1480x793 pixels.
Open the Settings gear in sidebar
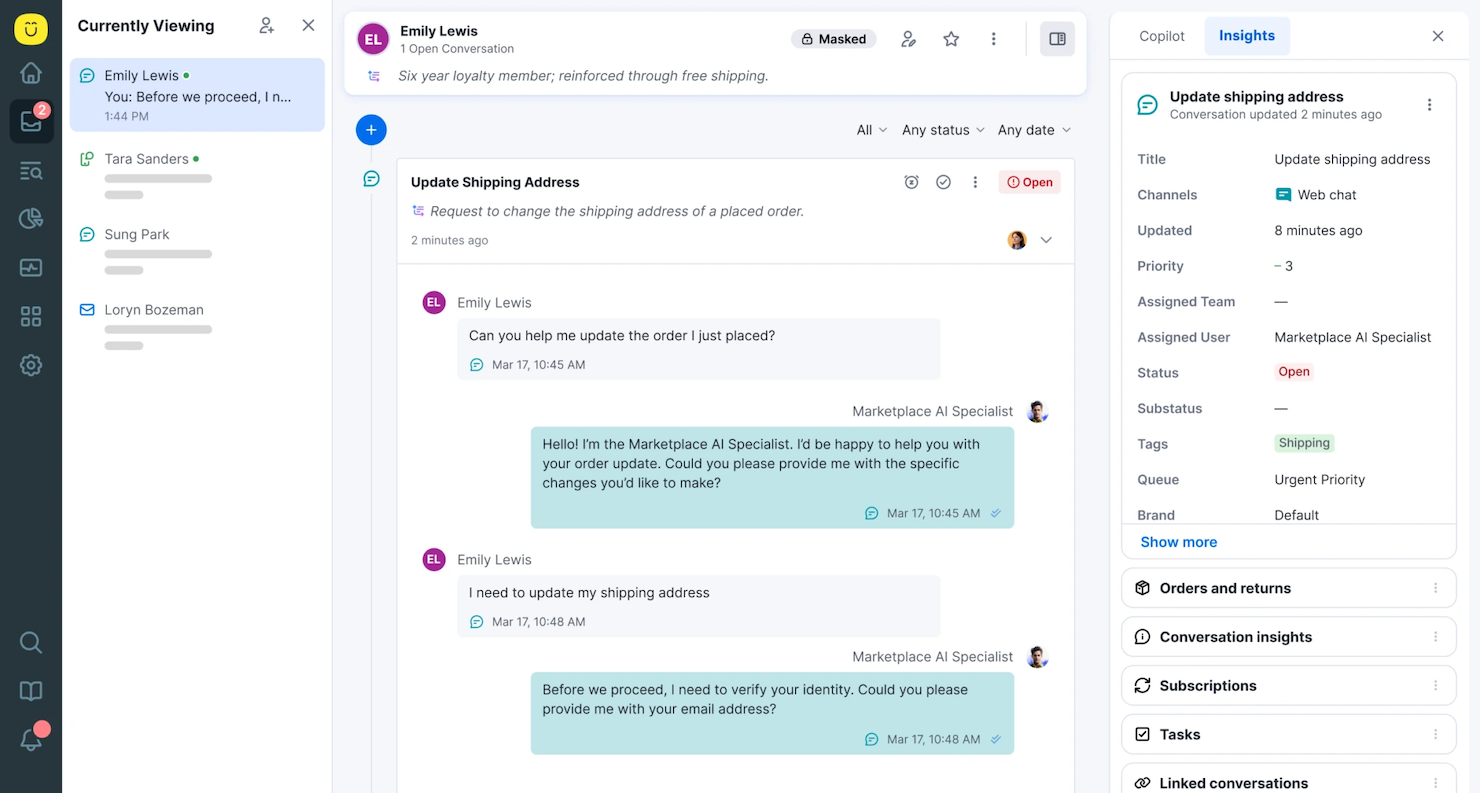click(31, 365)
